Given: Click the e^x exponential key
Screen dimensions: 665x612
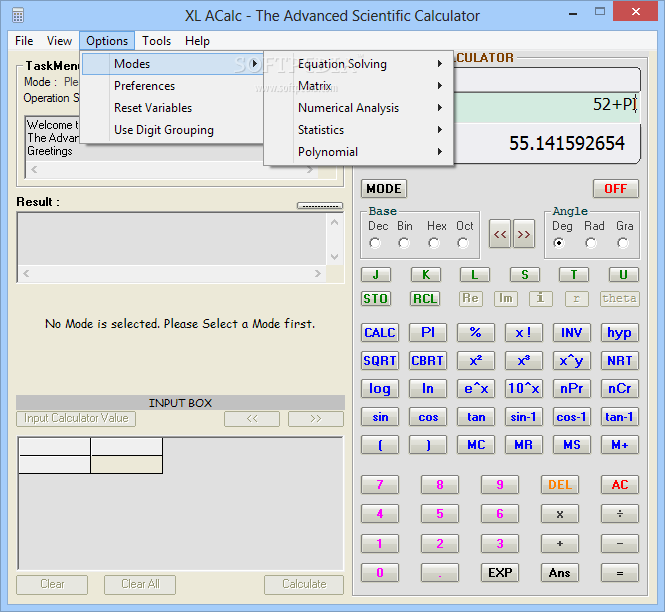Looking at the screenshot, I should tap(475, 388).
